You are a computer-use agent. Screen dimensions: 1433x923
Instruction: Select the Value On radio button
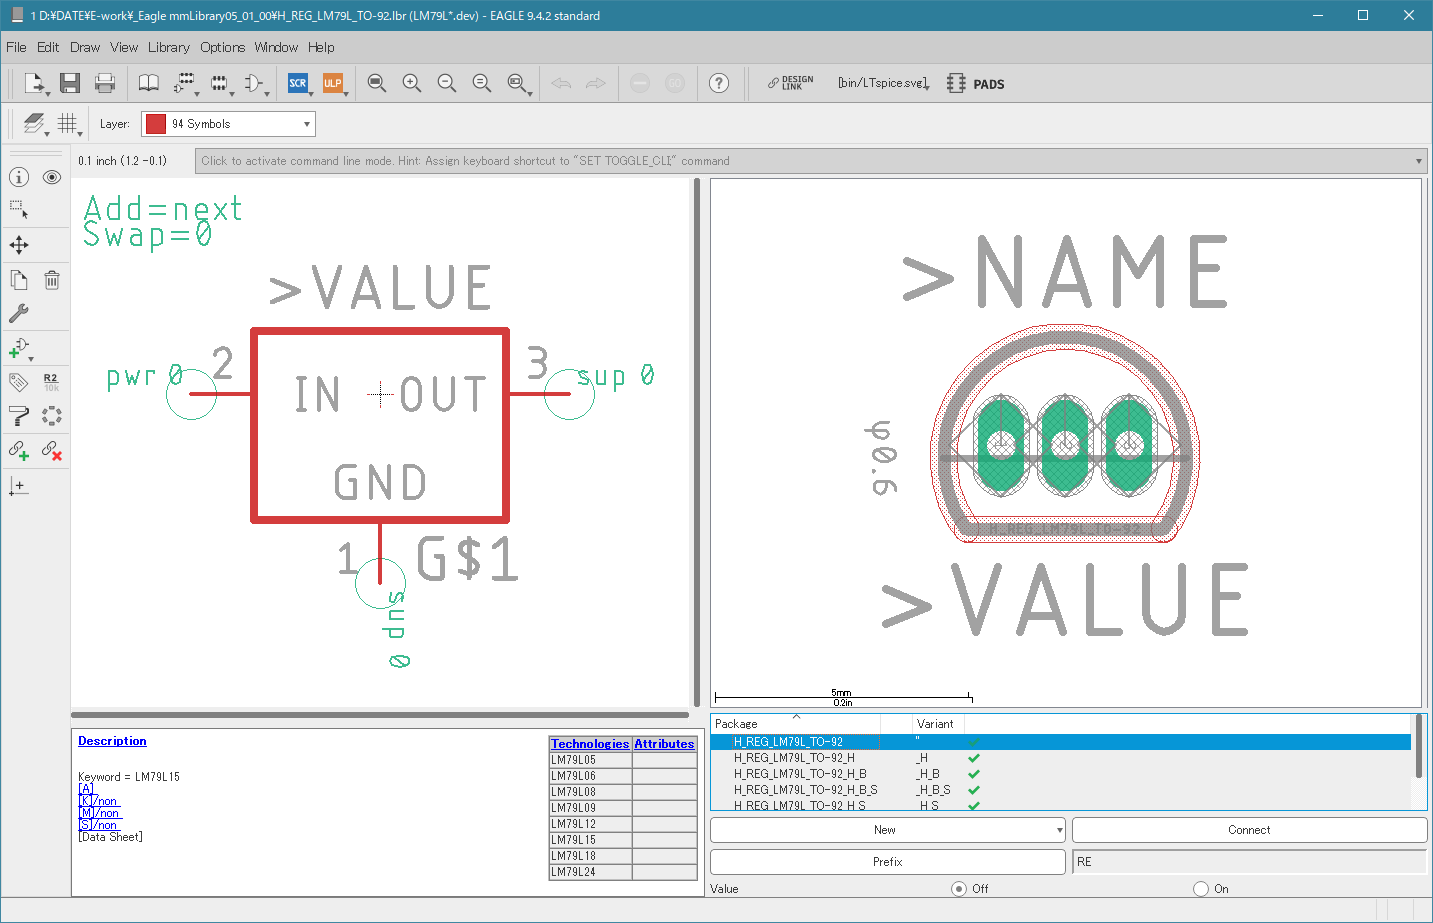pos(1201,889)
